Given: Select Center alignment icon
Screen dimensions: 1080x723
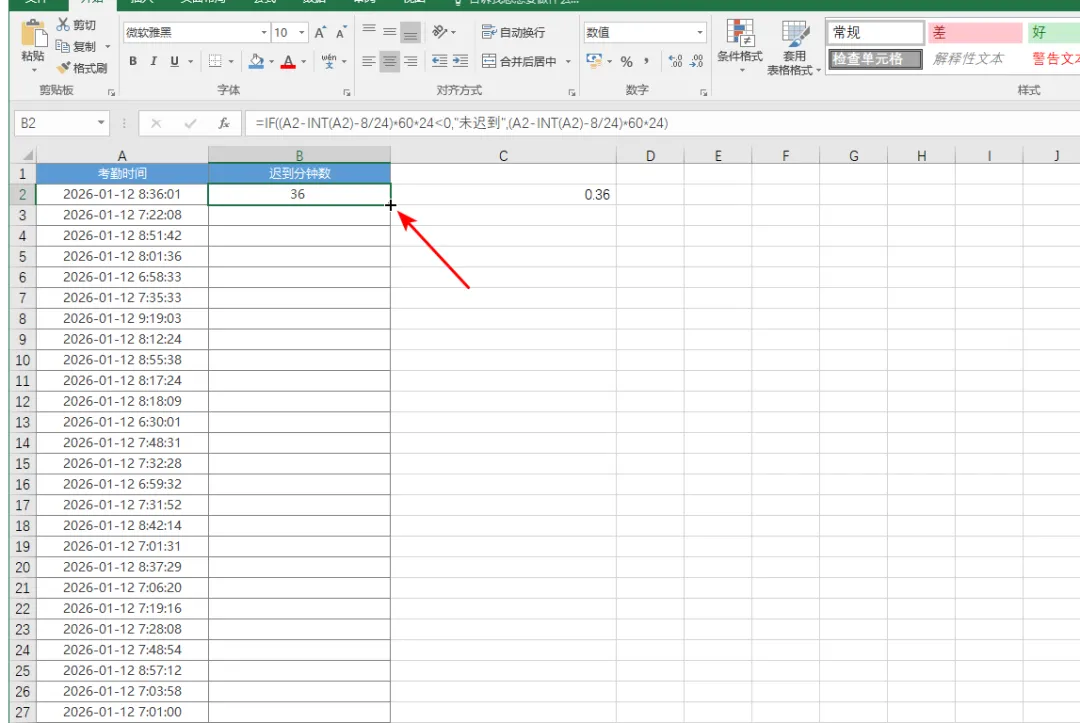Looking at the screenshot, I should pyautogui.click(x=389, y=61).
